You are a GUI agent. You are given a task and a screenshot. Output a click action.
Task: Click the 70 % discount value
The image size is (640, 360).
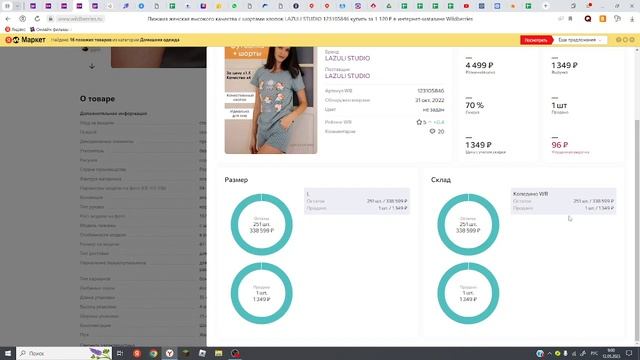click(x=474, y=105)
